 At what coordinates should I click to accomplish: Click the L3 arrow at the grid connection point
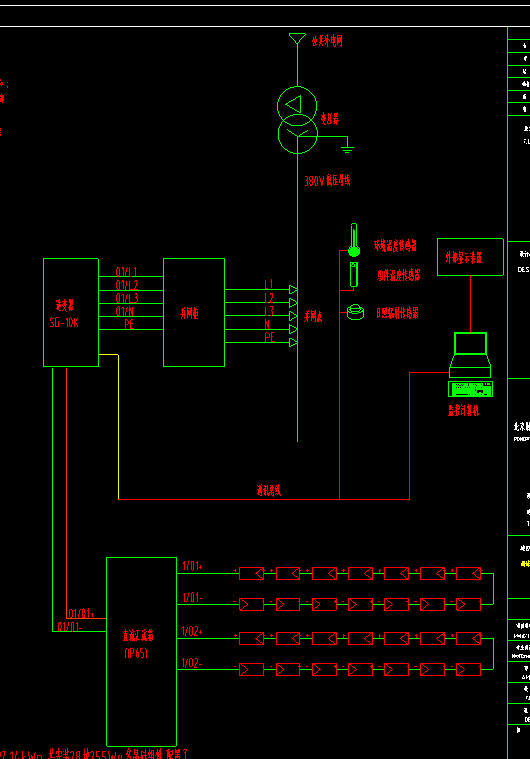click(x=293, y=316)
